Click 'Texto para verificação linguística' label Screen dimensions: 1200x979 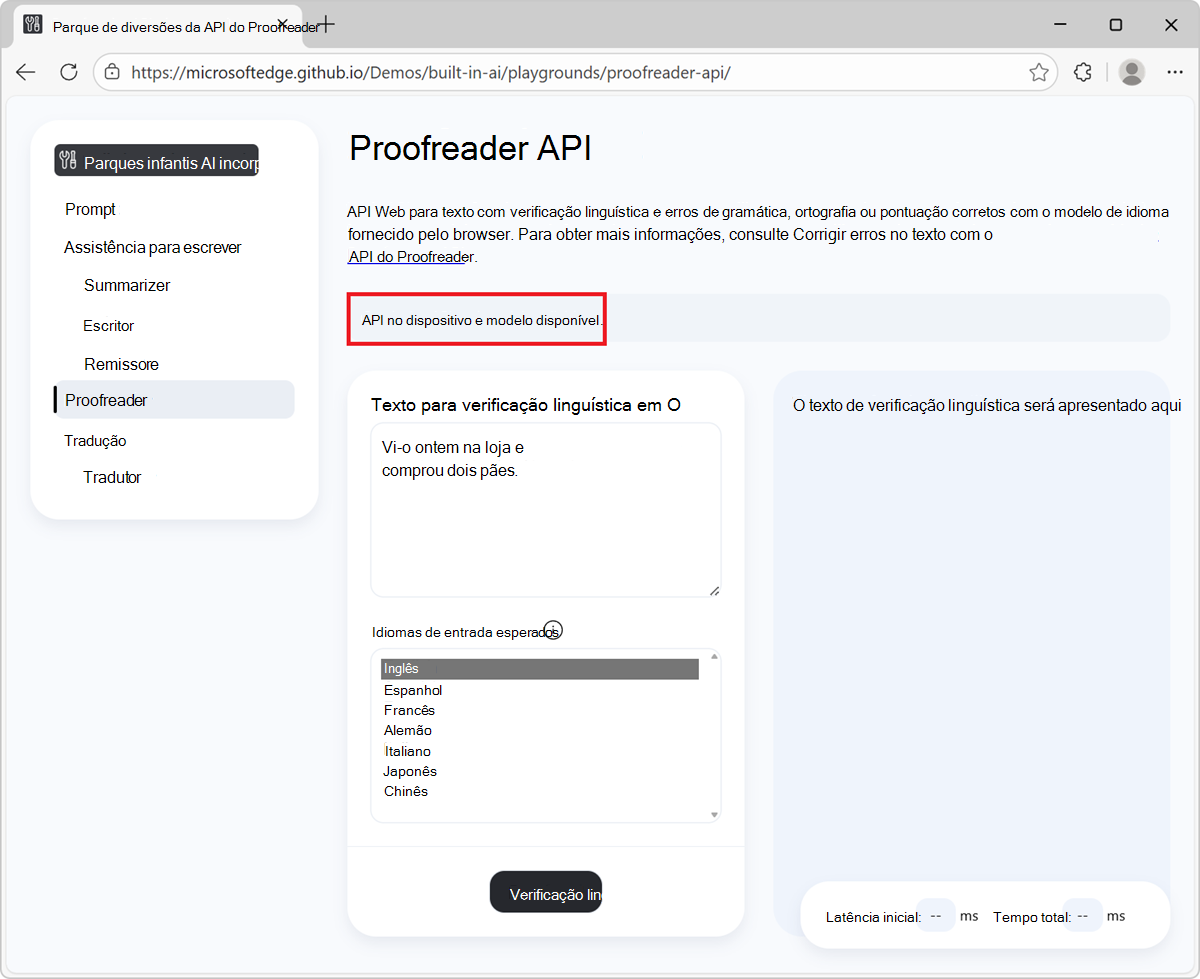tap(526, 405)
